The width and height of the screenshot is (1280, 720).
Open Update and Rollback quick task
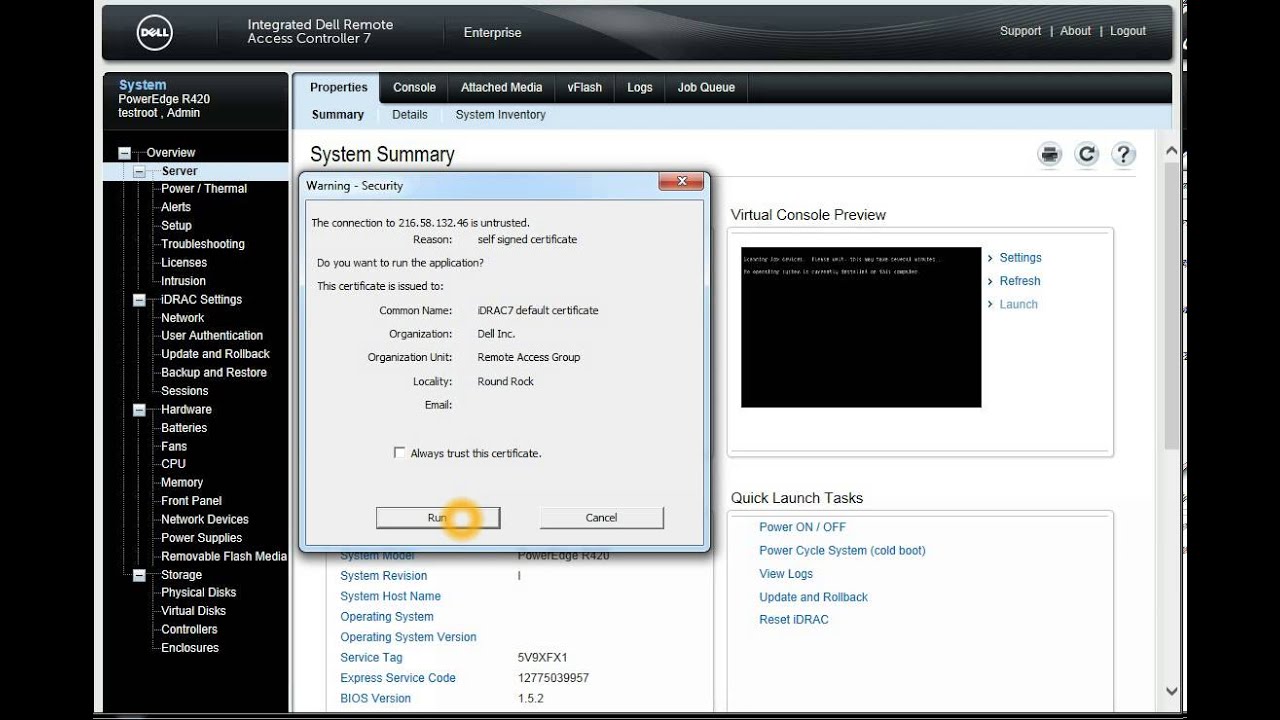[x=813, y=597]
